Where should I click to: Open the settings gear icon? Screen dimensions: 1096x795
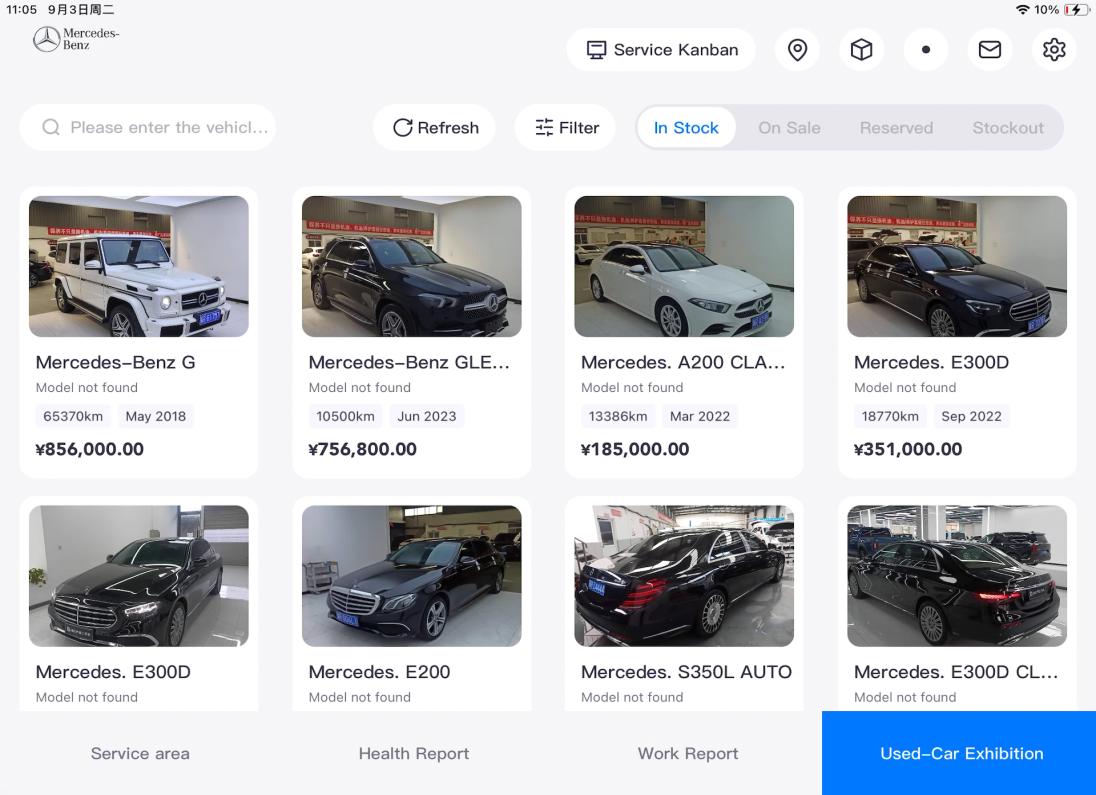coord(1054,50)
